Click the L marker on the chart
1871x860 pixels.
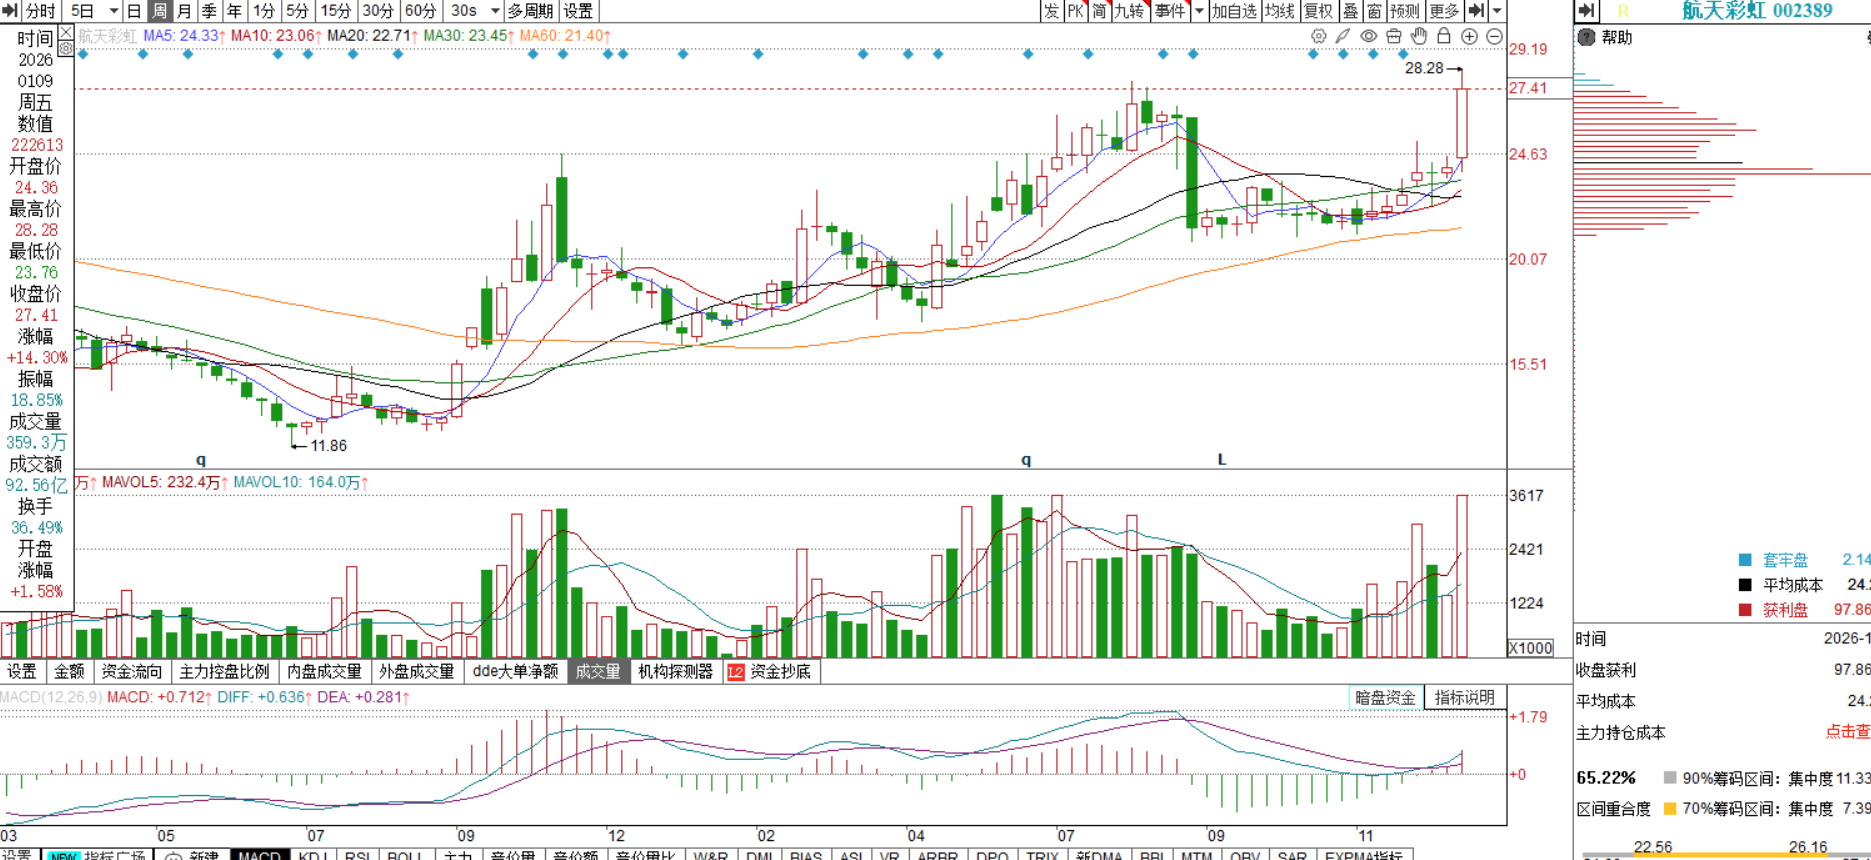(1222, 459)
